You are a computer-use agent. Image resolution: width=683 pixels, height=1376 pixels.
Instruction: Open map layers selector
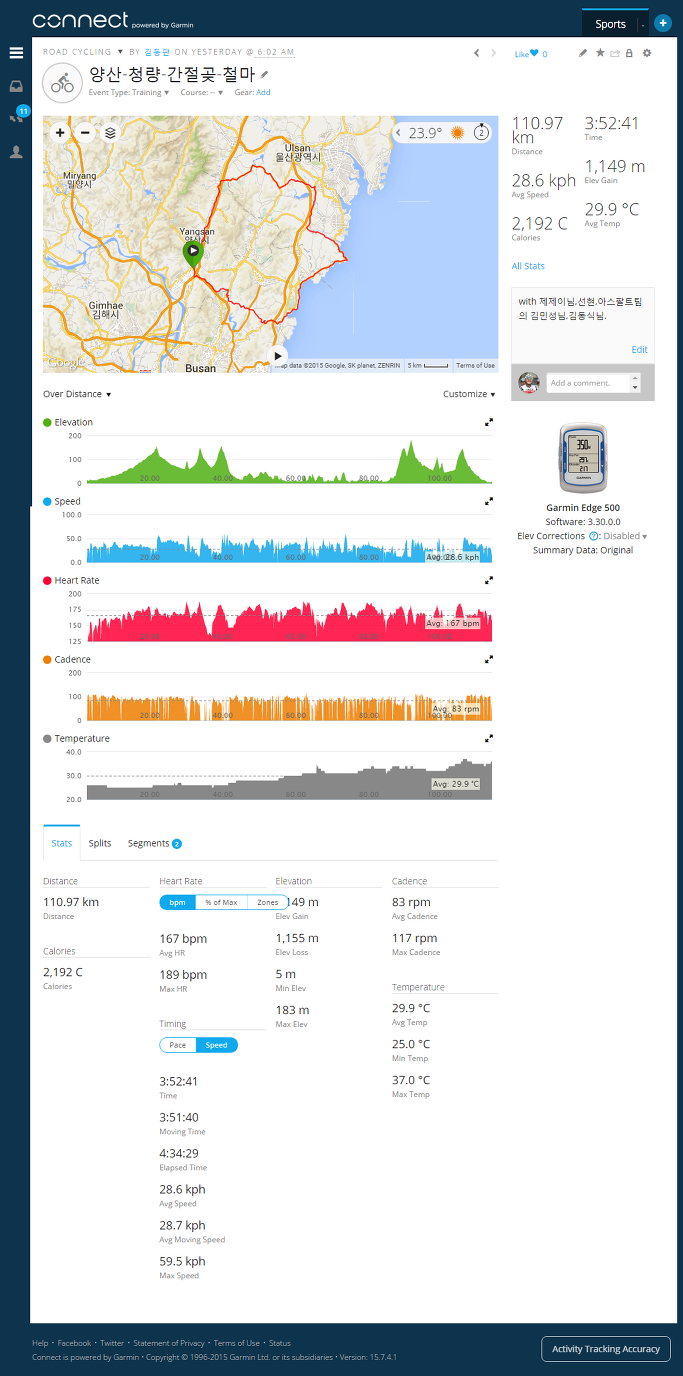pyautogui.click(x=111, y=132)
